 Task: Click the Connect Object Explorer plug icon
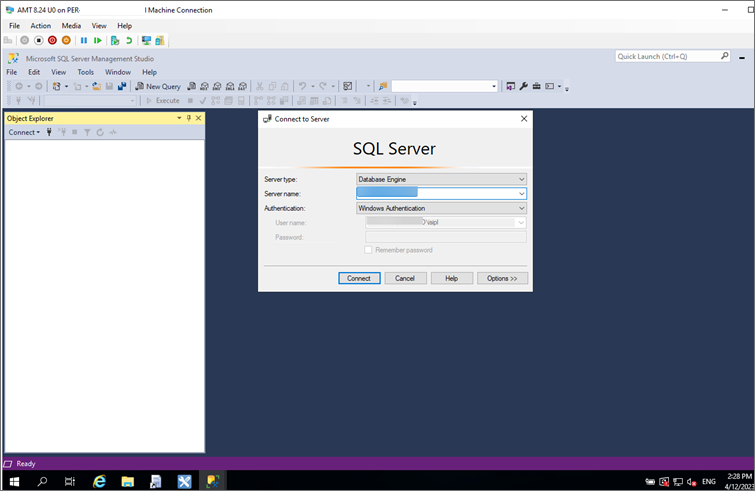[x=49, y=132]
